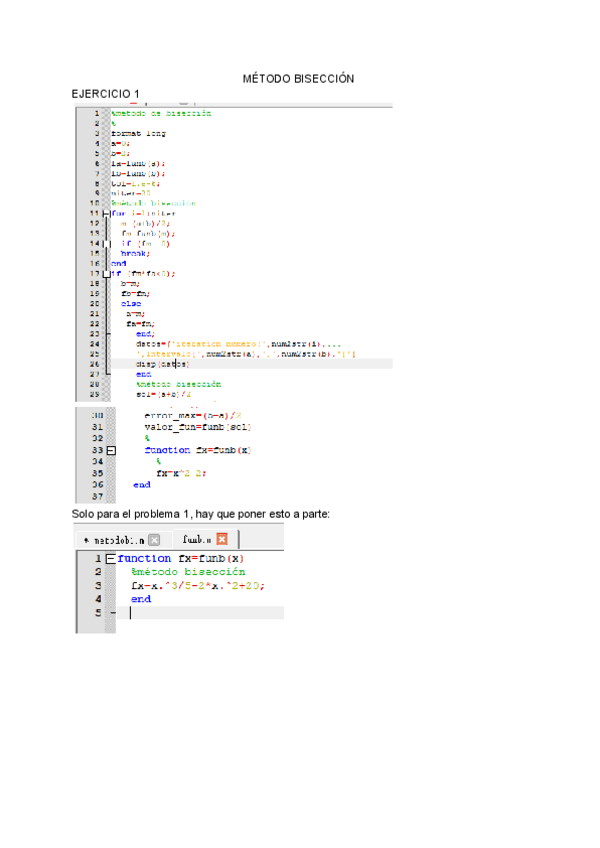
Task: Close the metodobi.m editor tab
Action: pos(154,539)
